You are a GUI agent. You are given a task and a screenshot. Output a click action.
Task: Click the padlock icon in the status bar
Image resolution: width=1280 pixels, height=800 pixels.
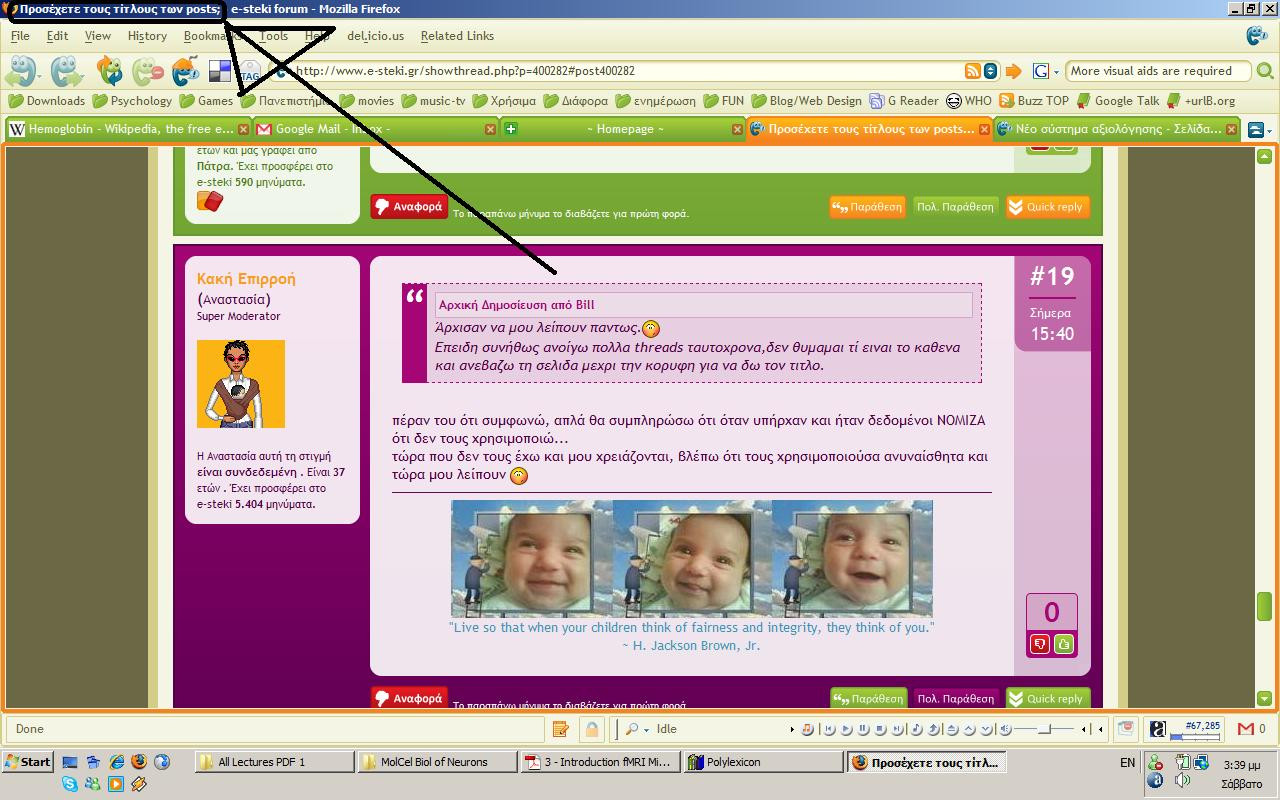point(592,729)
